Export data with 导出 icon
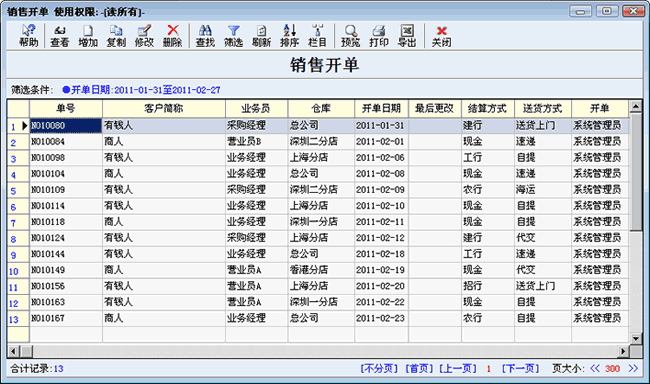The width and height of the screenshot is (650, 384). pyautogui.click(x=407, y=36)
